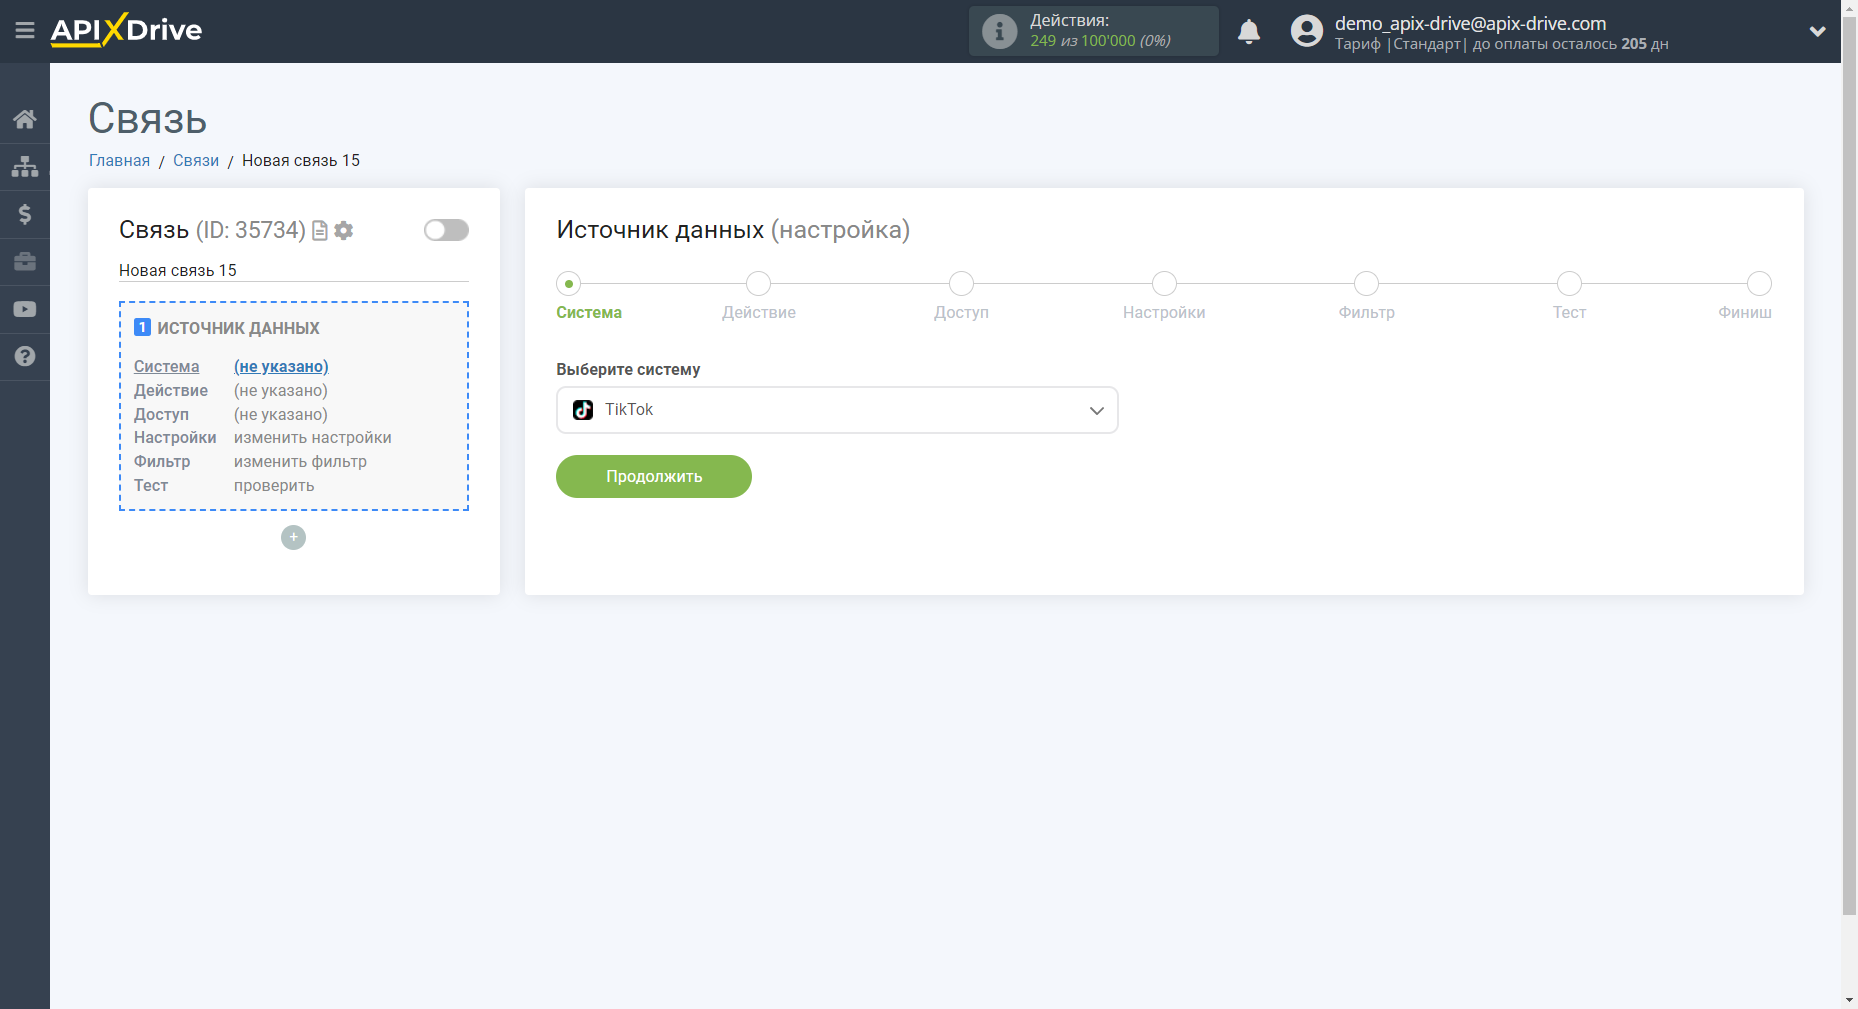Viewport: 1858px width, 1009px height.
Task: Open notifications bell
Action: [1249, 32]
